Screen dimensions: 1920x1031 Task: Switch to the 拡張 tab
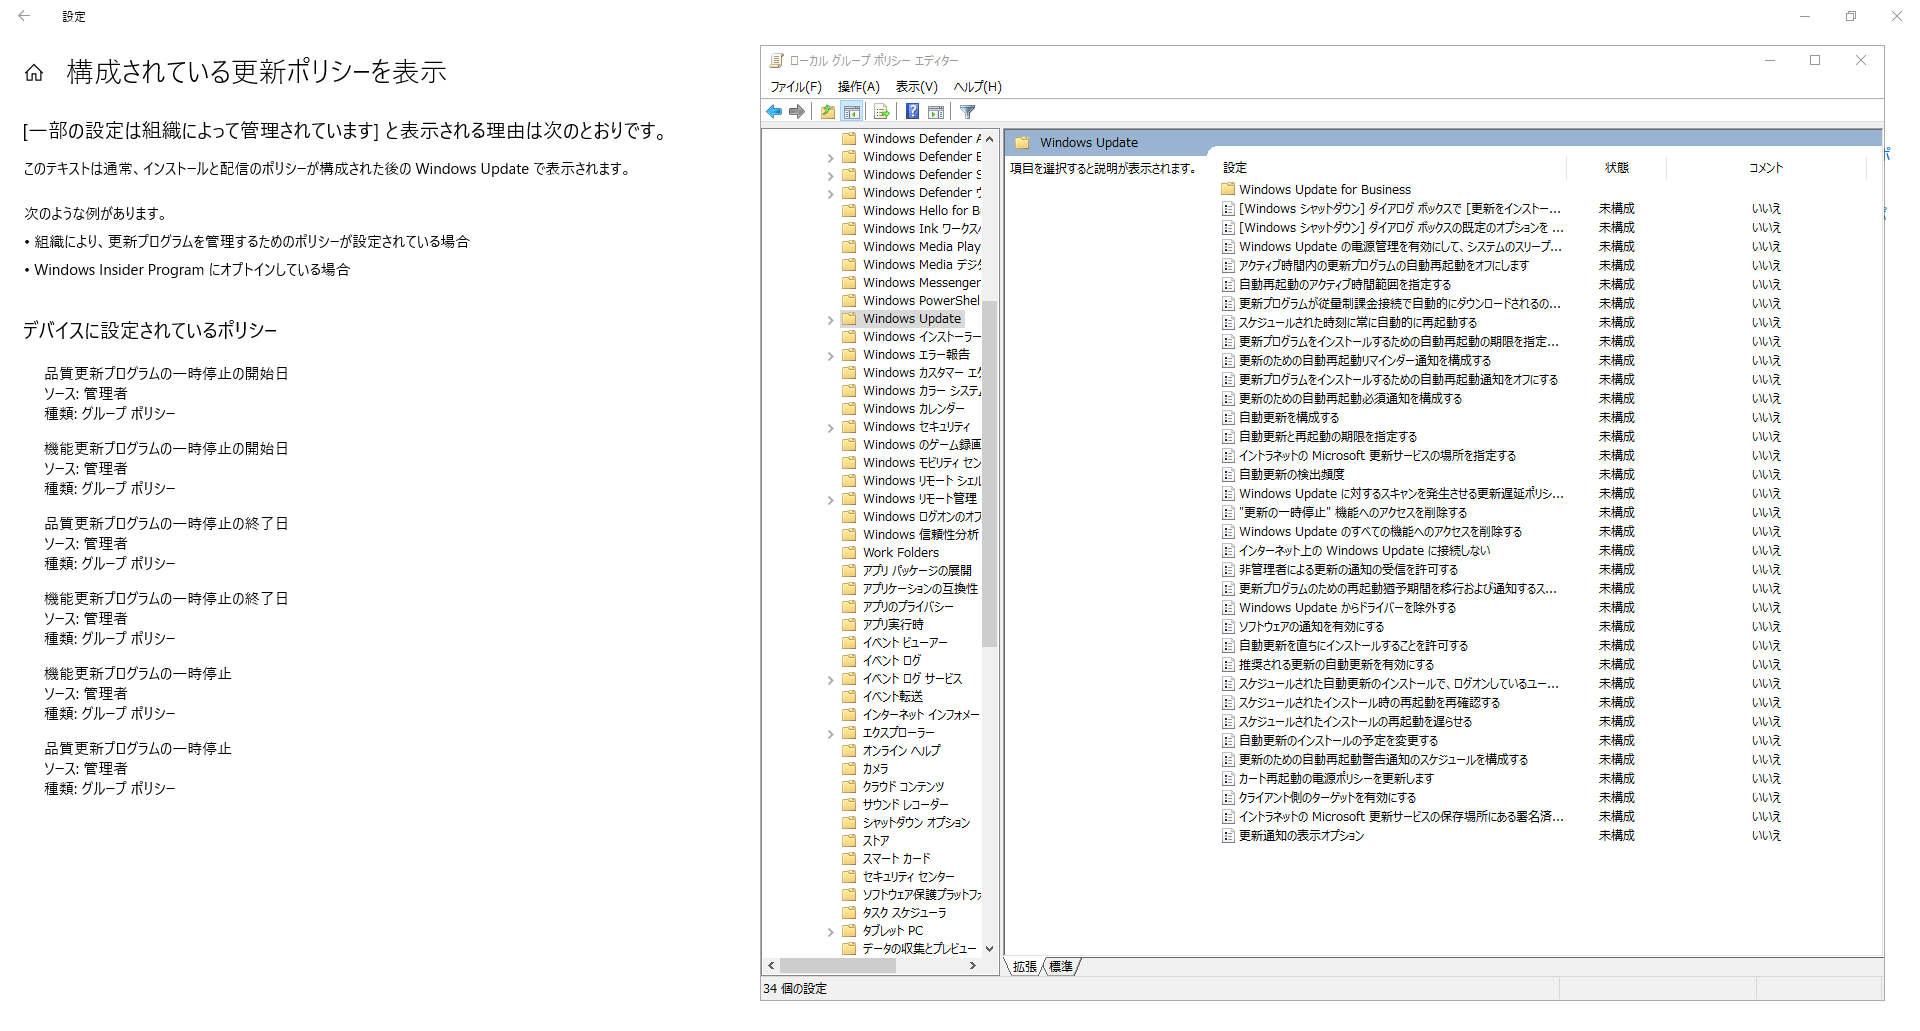tap(1024, 966)
